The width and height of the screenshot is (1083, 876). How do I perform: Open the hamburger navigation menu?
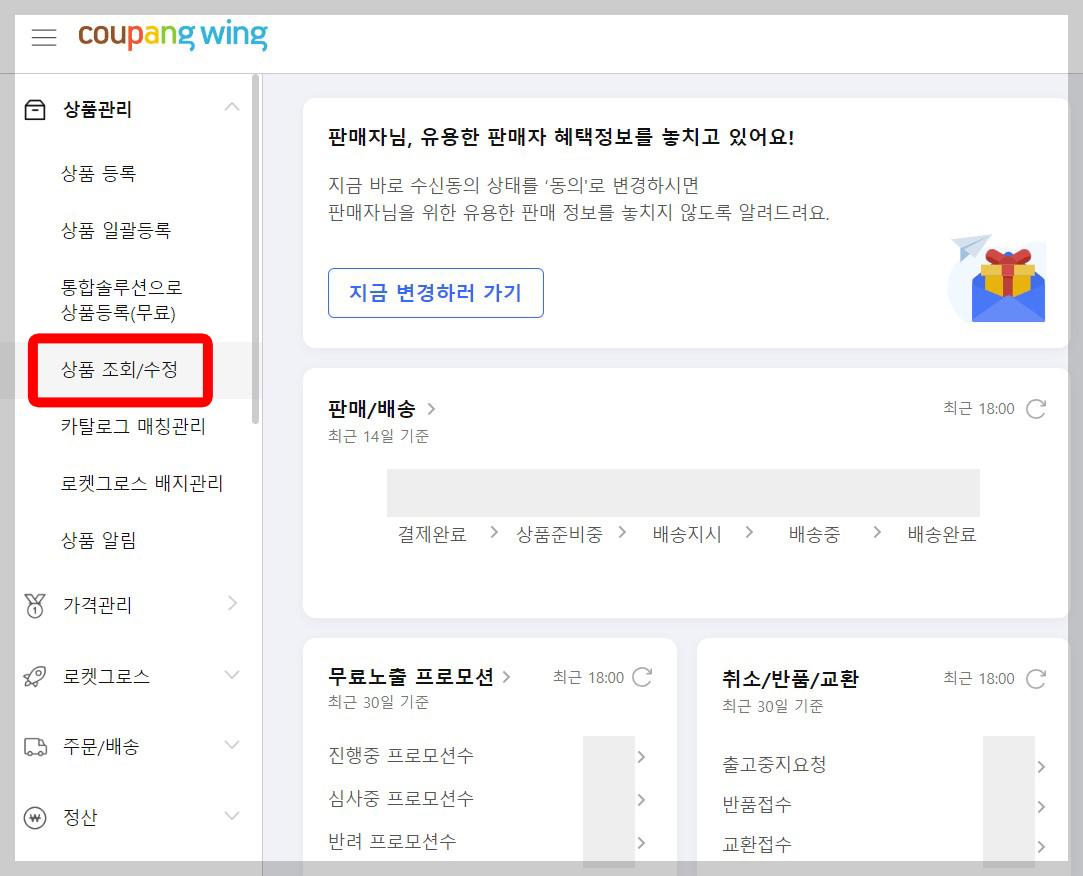42,37
